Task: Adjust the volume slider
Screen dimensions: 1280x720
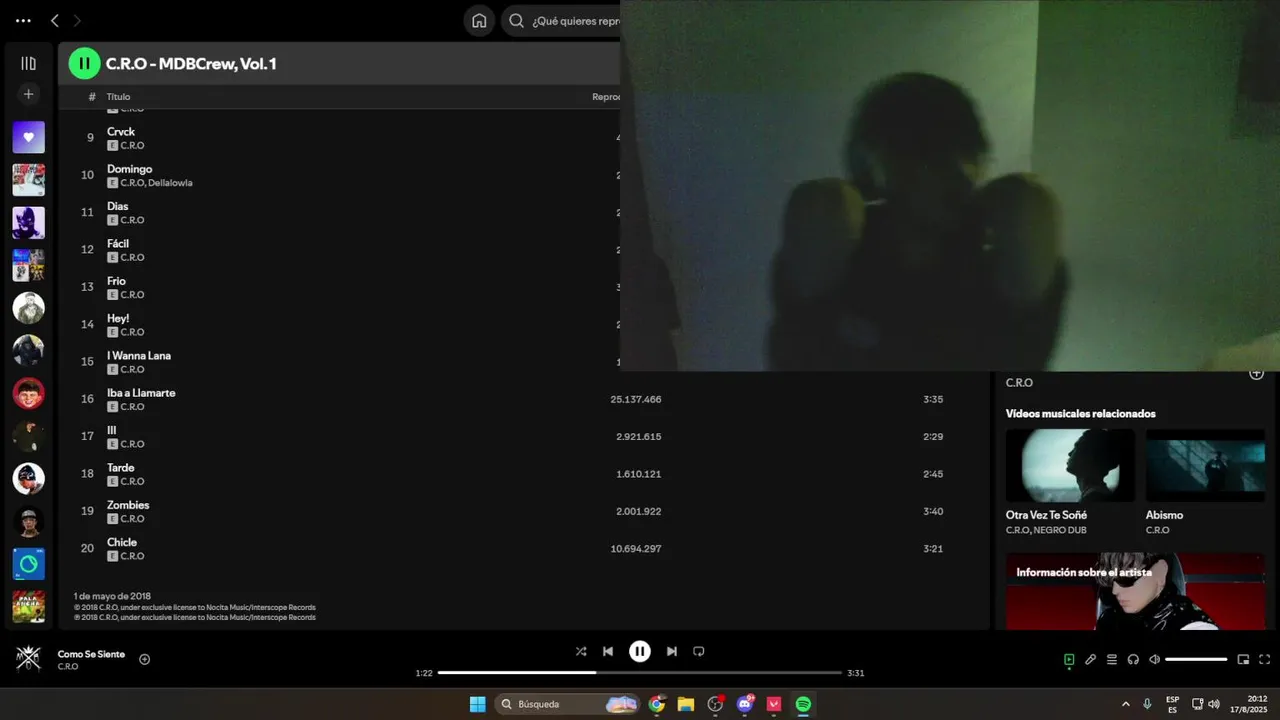Action: coord(1196,659)
